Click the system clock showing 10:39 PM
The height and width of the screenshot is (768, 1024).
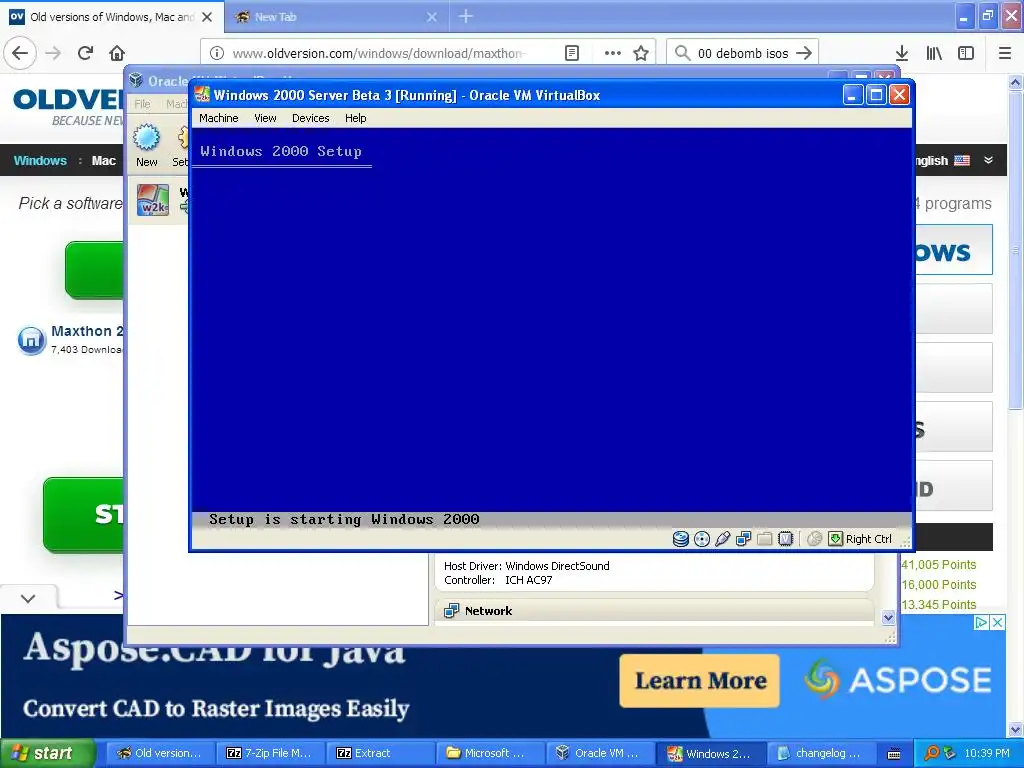(987, 753)
